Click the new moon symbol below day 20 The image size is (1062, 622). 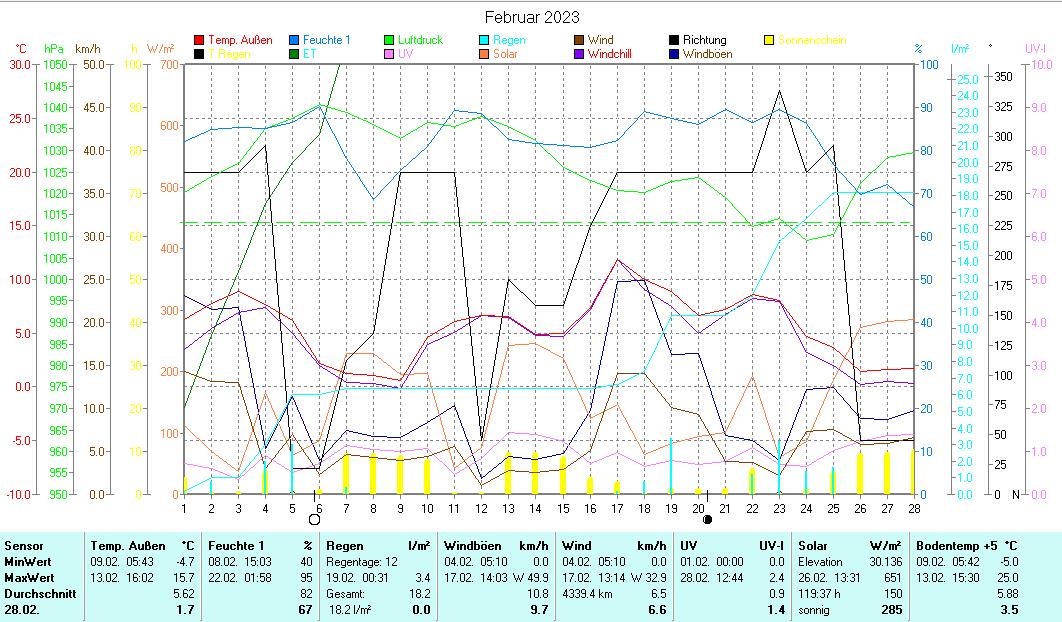708,520
